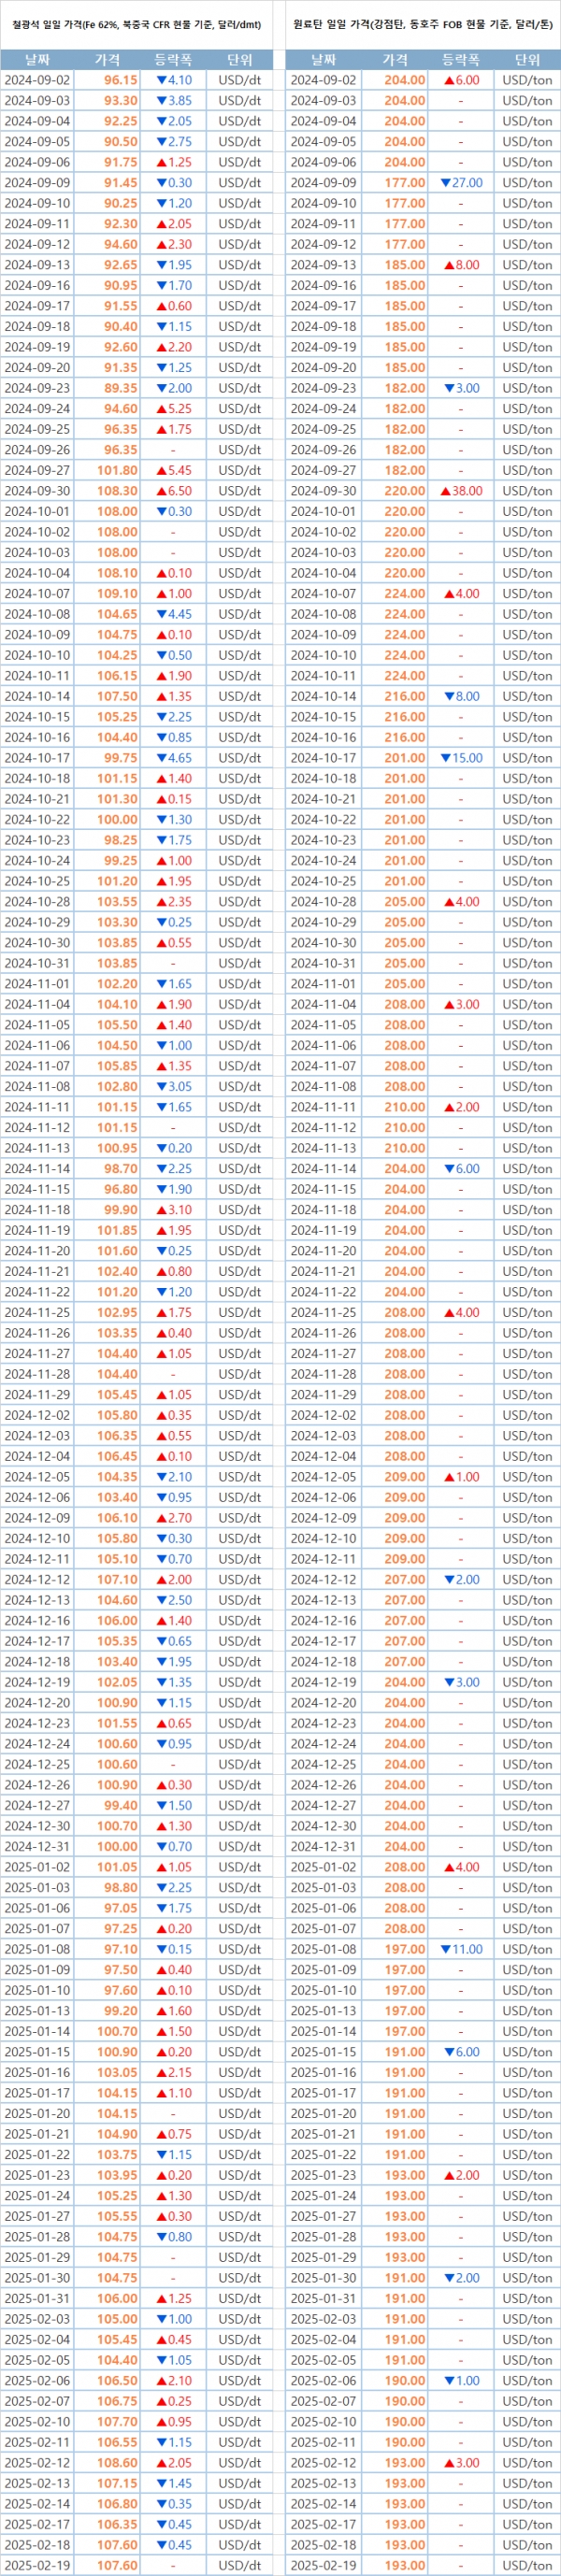561x2576 pixels.
Task: Click the 2024-12-31 date in coking coal table
Action: tap(323, 1846)
